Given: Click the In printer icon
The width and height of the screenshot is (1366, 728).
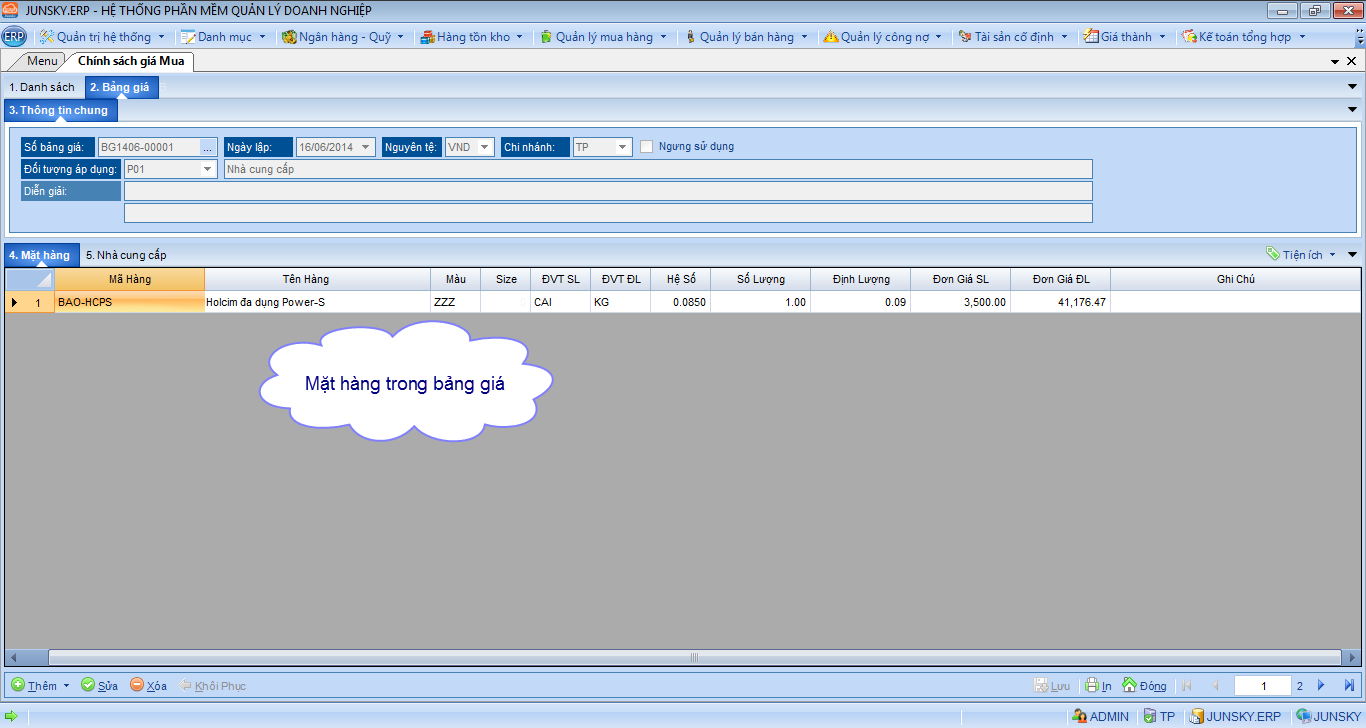Looking at the screenshot, I should (1093, 685).
